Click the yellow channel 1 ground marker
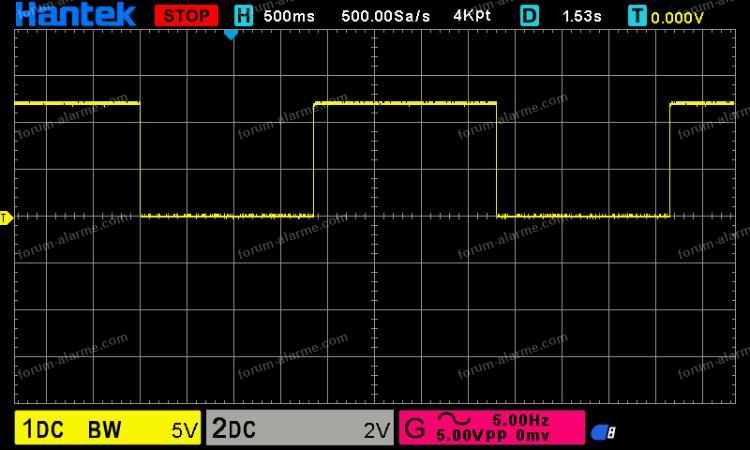Viewport: 750px width, 450px height. tap(5, 217)
